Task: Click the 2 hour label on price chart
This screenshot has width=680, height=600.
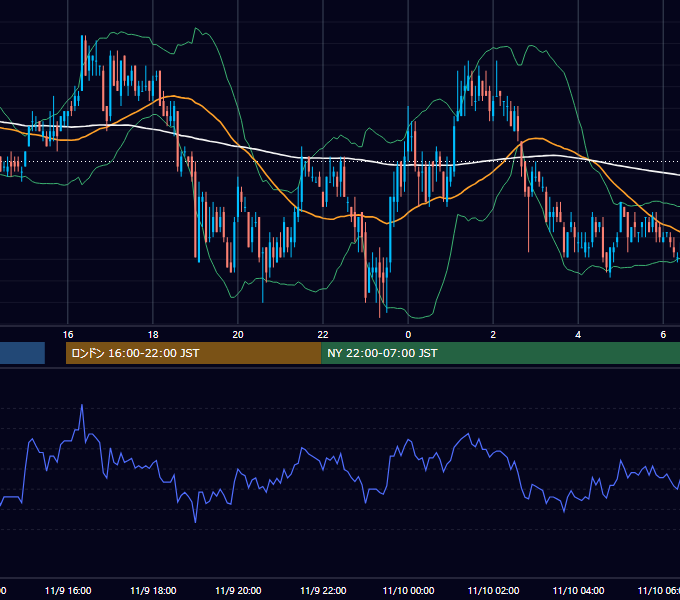Action: 493,334
